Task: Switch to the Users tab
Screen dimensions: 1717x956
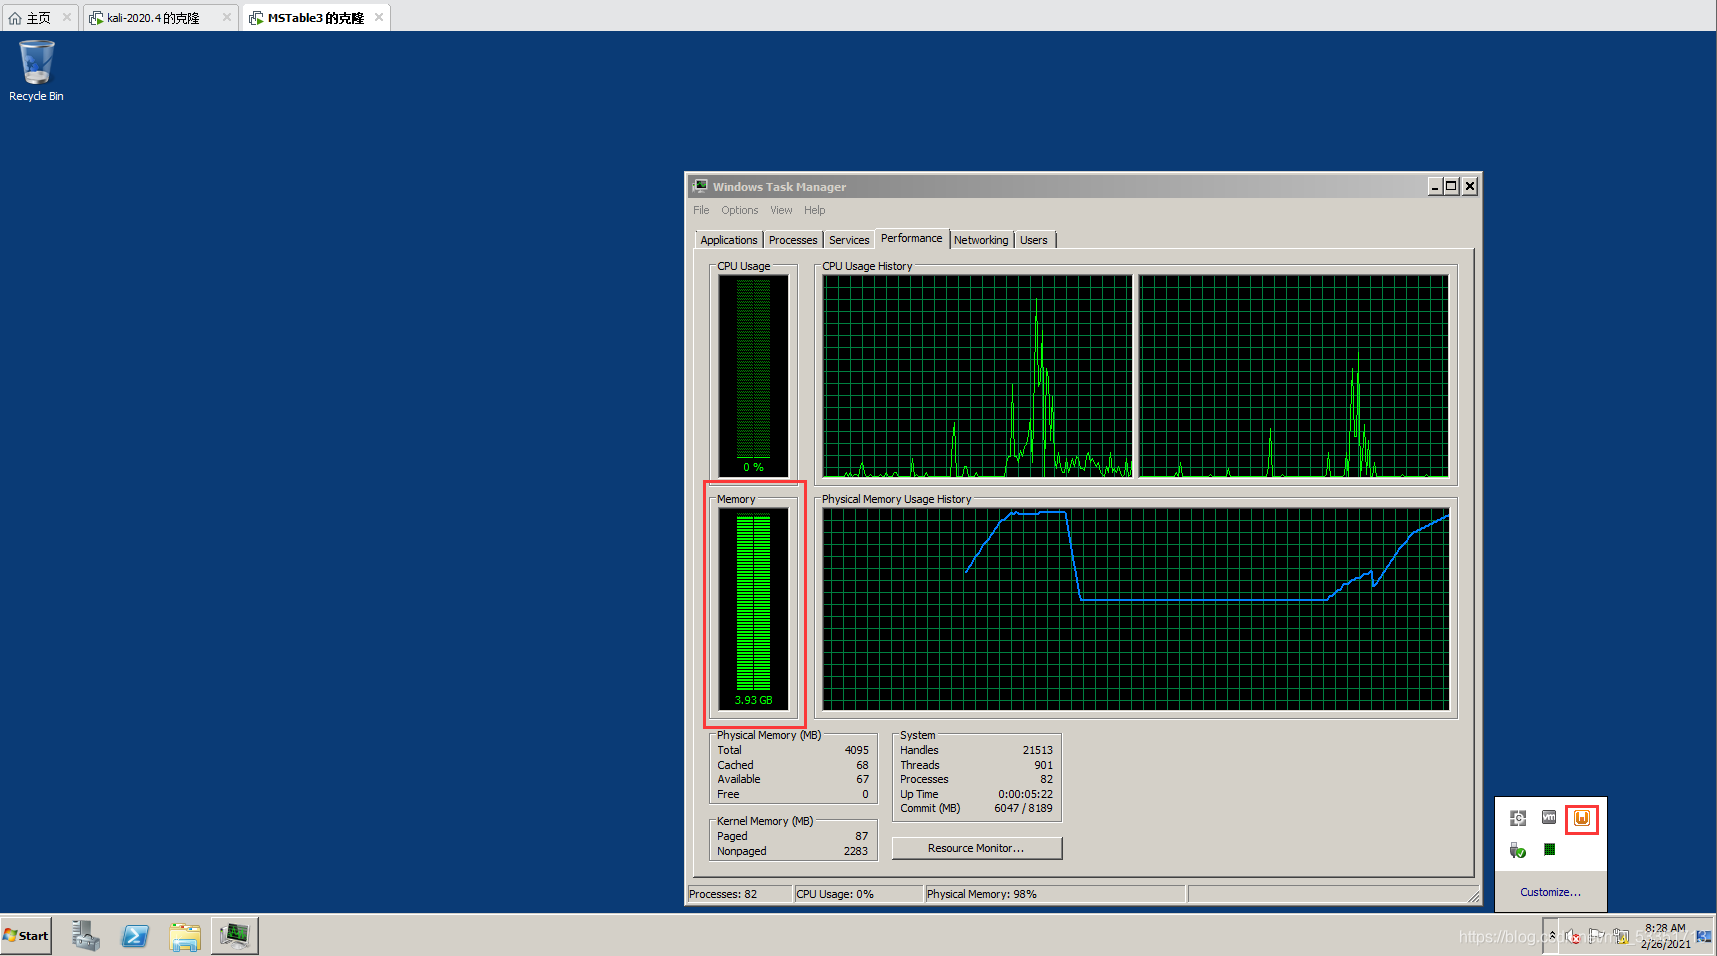Action: [x=1034, y=240]
